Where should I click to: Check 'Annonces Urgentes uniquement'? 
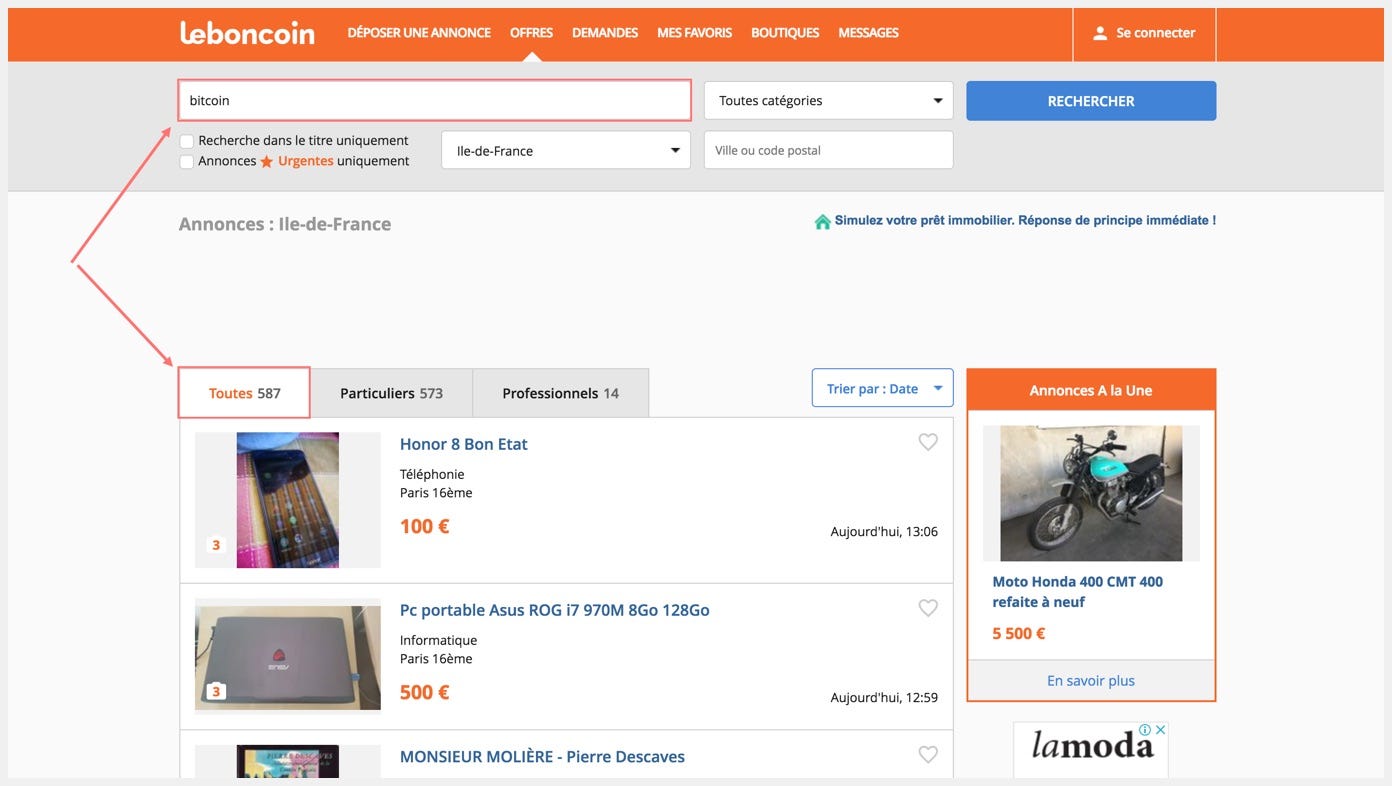(186, 160)
